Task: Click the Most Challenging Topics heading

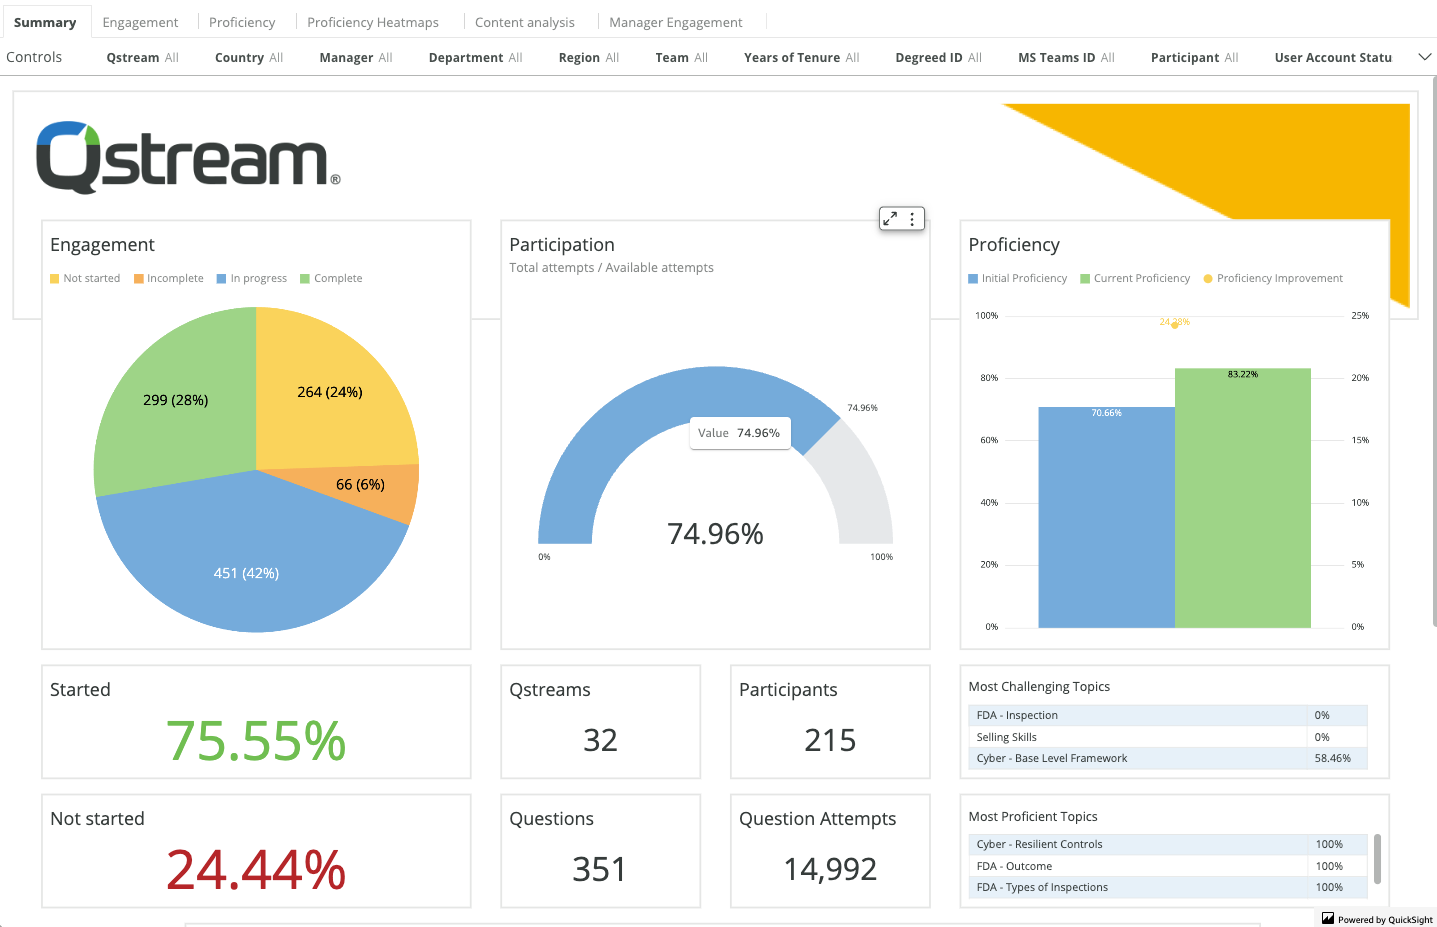Action: (1039, 687)
